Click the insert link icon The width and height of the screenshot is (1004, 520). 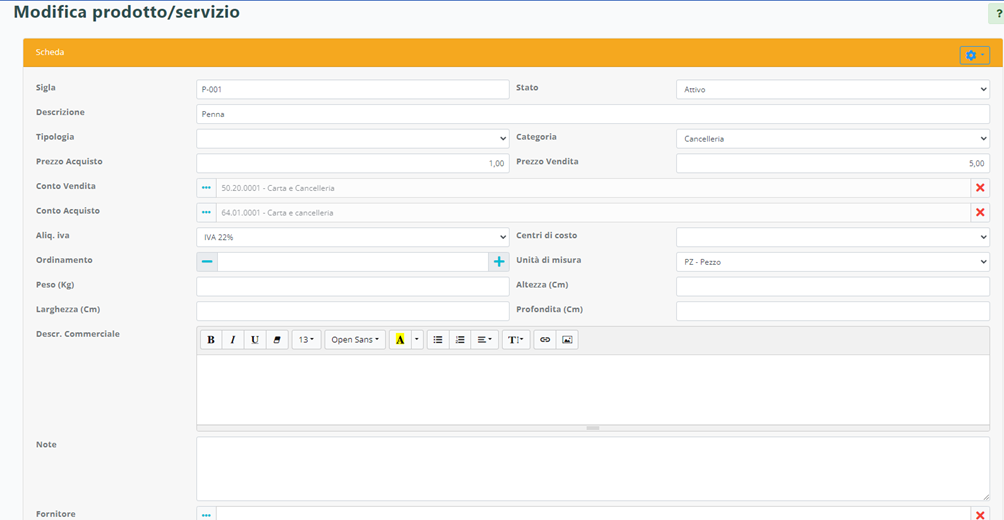click(x=545, y=340)
